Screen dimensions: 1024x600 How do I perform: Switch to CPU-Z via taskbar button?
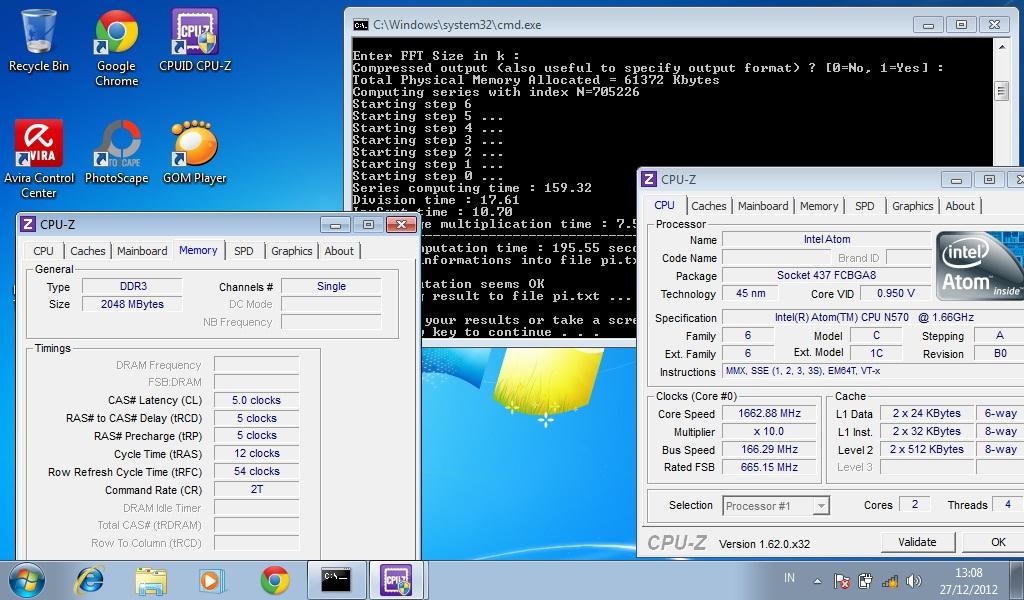396,580
